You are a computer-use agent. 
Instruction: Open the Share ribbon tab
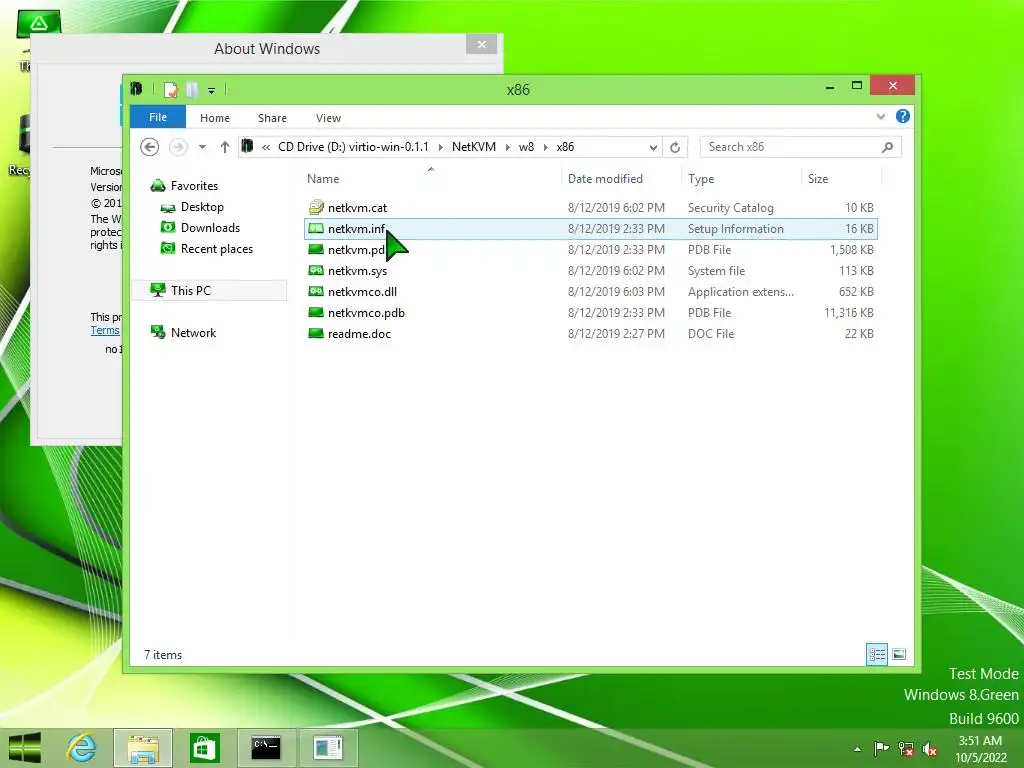point(272,118)
